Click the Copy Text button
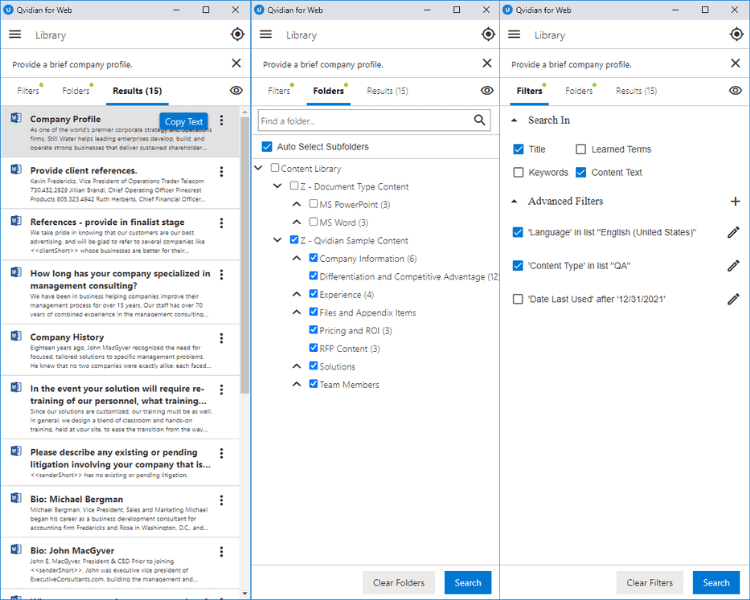 [184, 122]
